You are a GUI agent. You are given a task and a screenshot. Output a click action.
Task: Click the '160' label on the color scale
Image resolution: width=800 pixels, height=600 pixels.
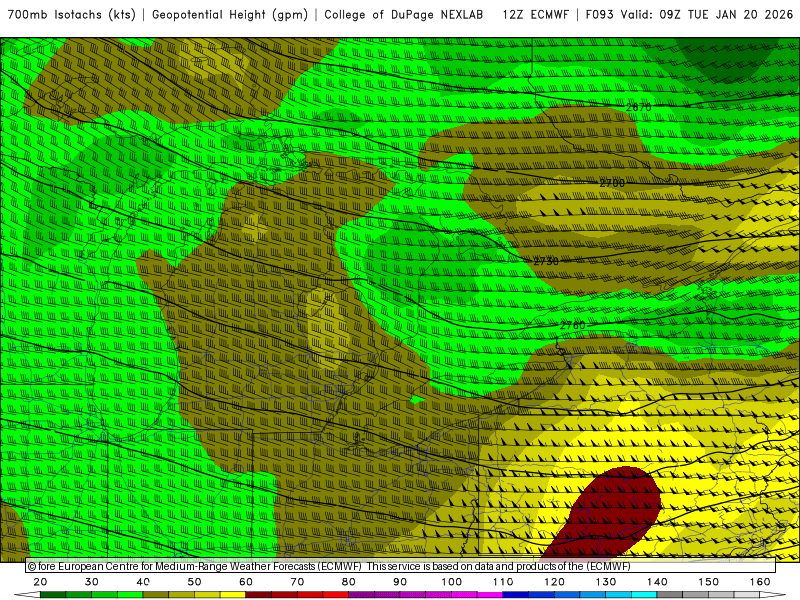tap(760, 582)
